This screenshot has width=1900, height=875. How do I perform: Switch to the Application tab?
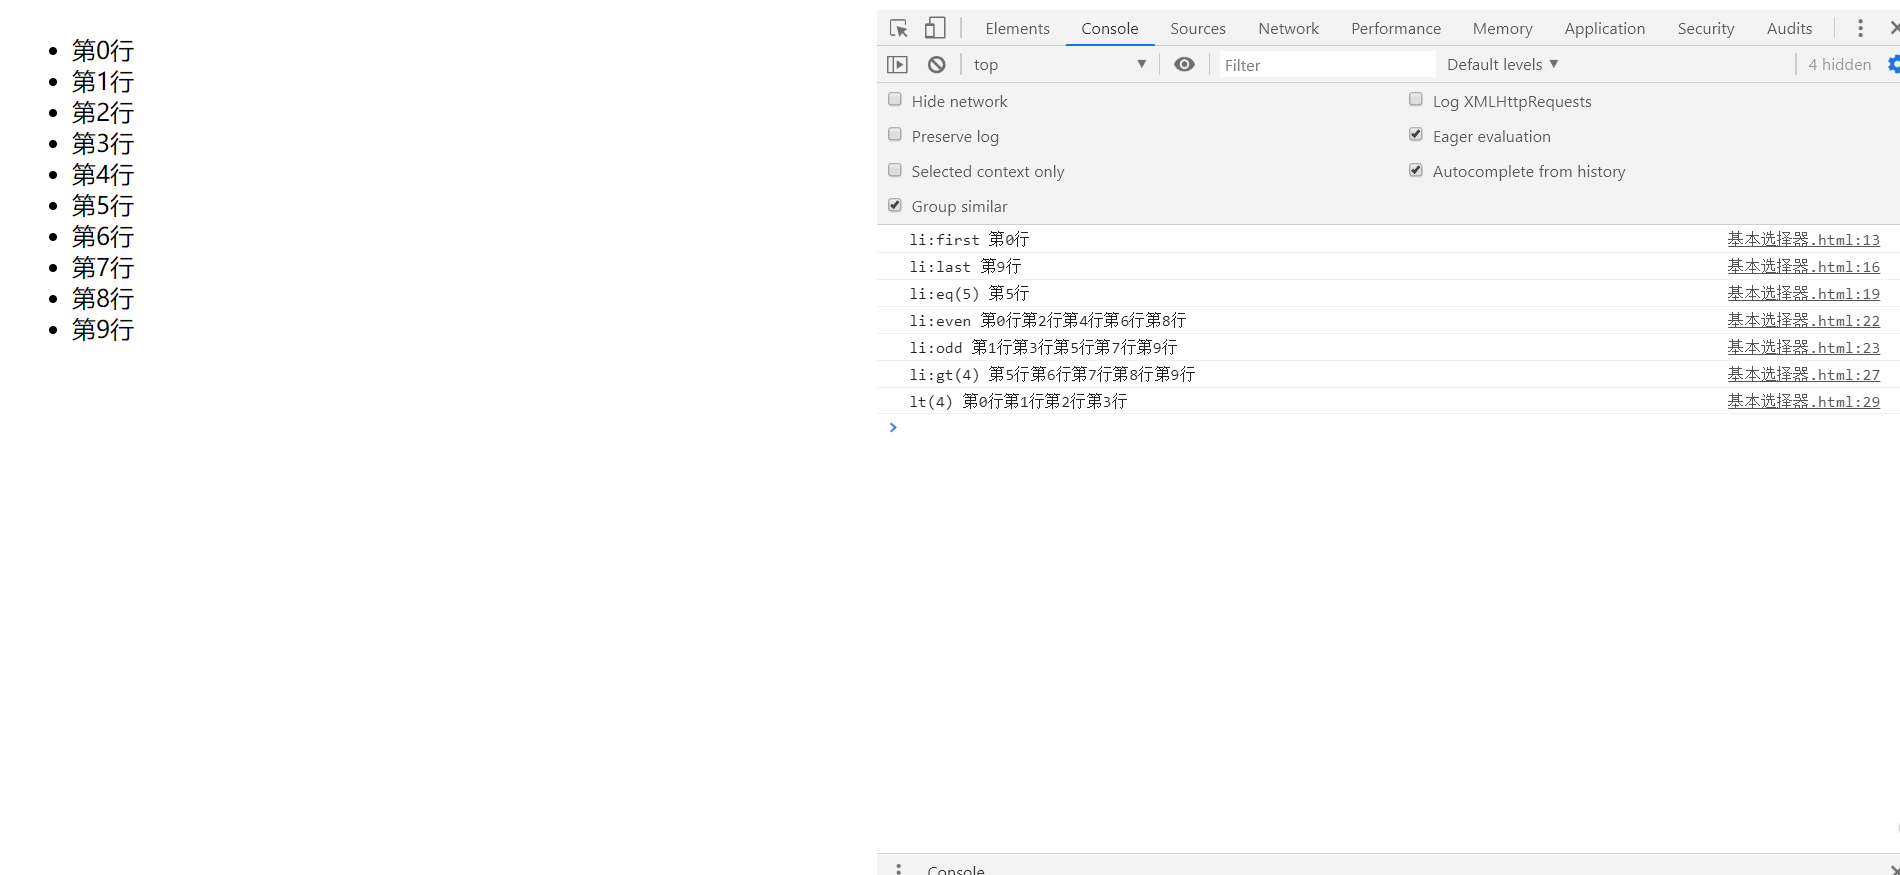(1604, 29)
